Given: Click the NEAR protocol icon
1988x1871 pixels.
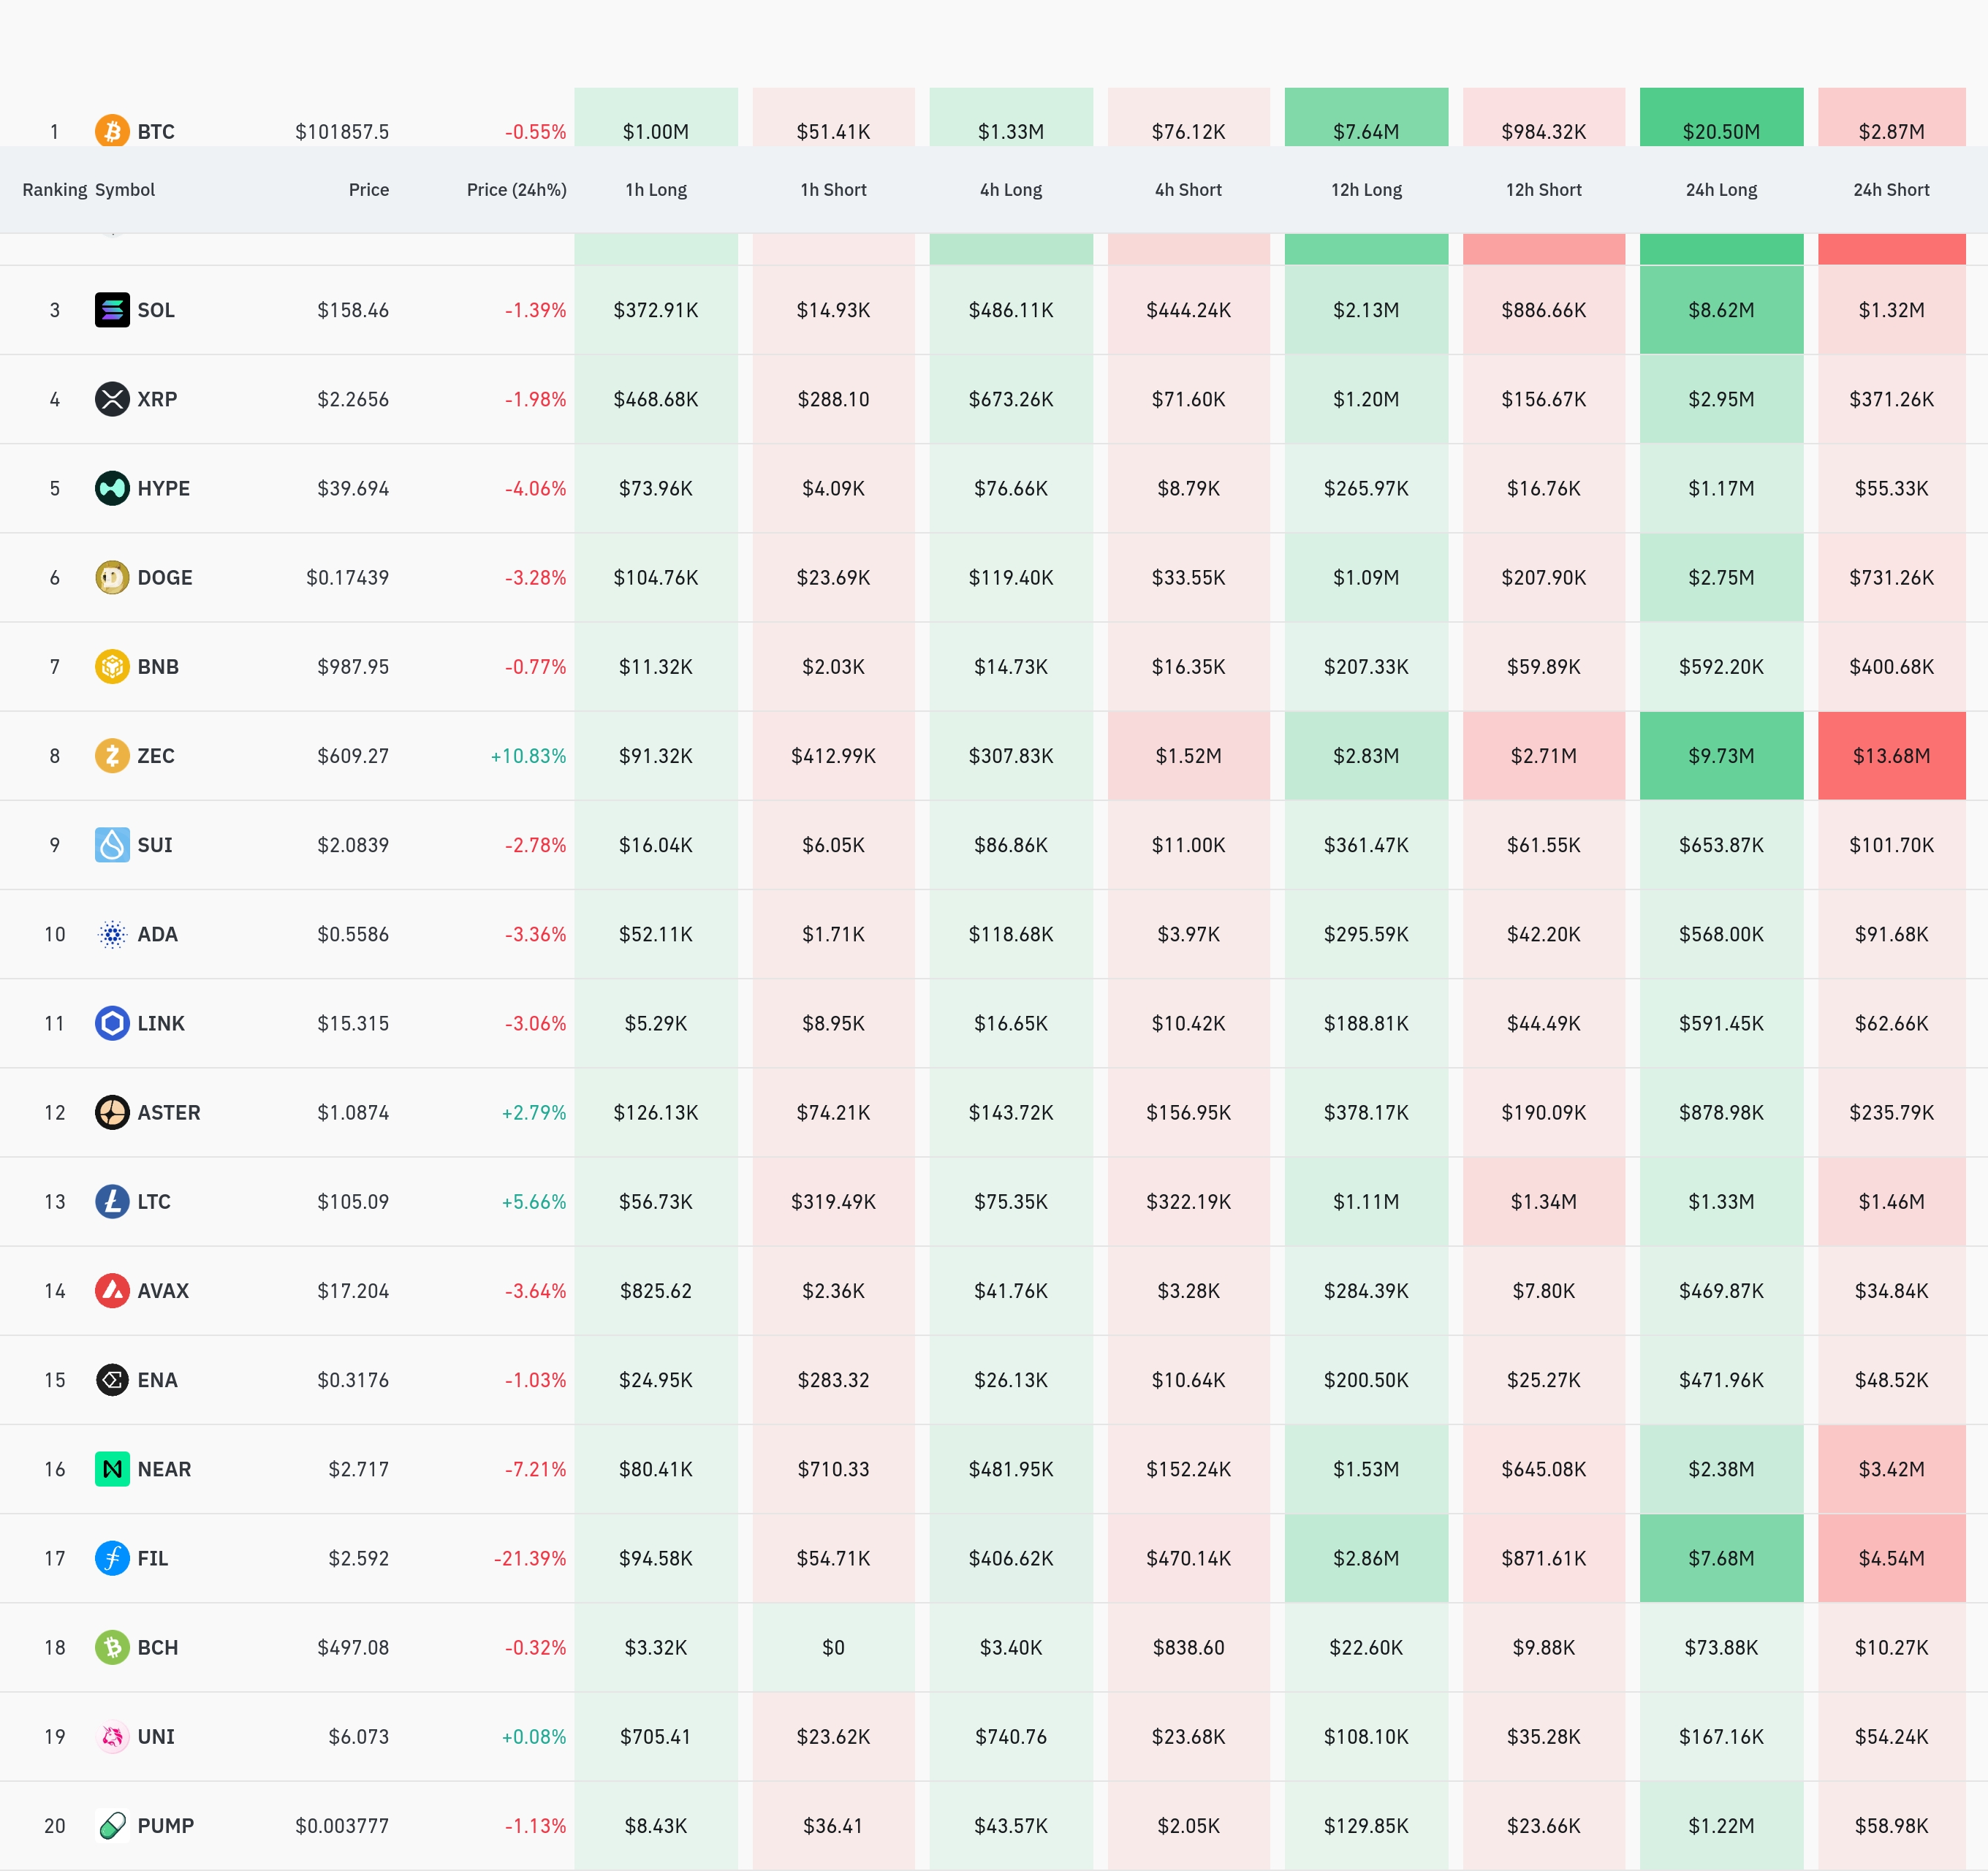Looking at the screenshot, I should (112, 1469).
